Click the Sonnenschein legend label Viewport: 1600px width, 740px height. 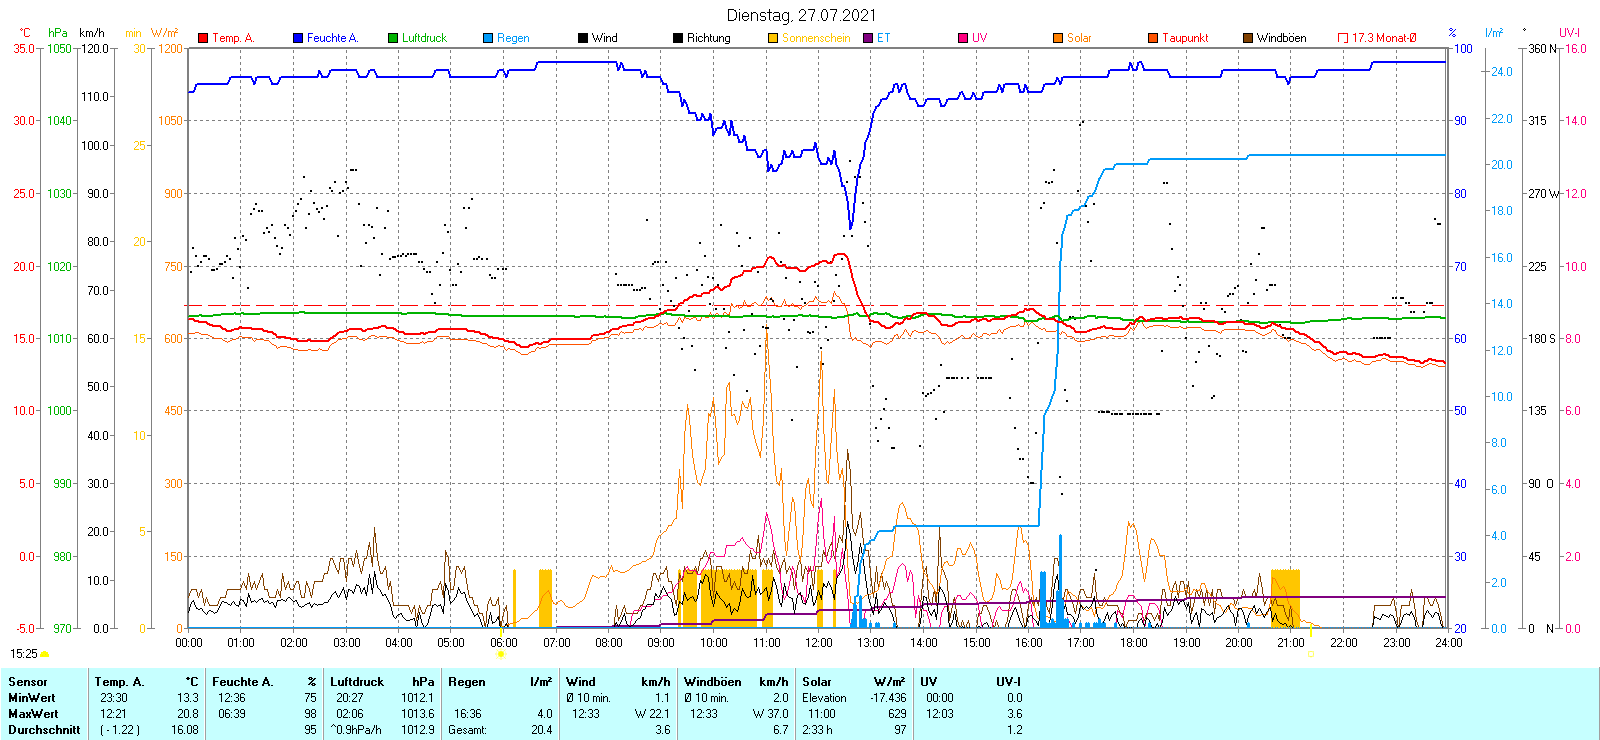coord(816,38)
